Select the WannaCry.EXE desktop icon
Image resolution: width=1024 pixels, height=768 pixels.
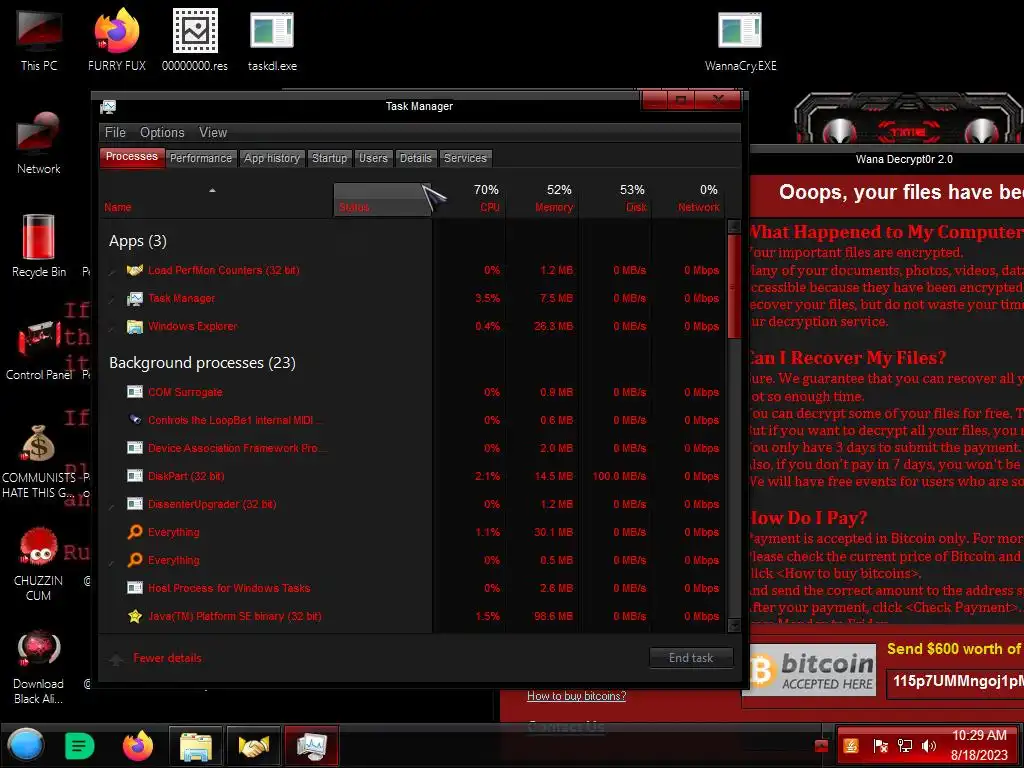(741, 40)
